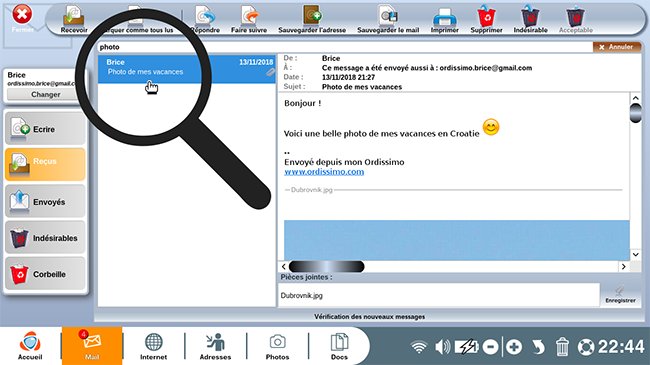Screen dimensions: 650x365
Task: Mark message as Indésirable
Action: point(530,19)
